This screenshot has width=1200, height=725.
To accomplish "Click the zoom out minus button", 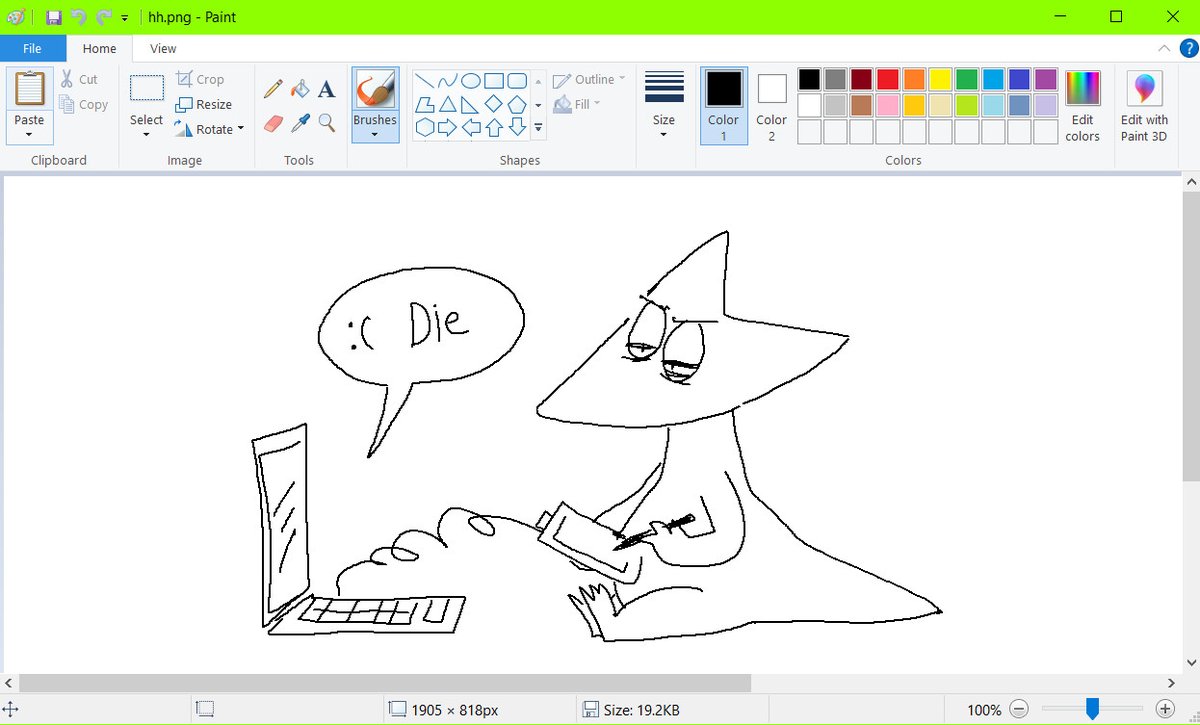I will pos(1017,709).
